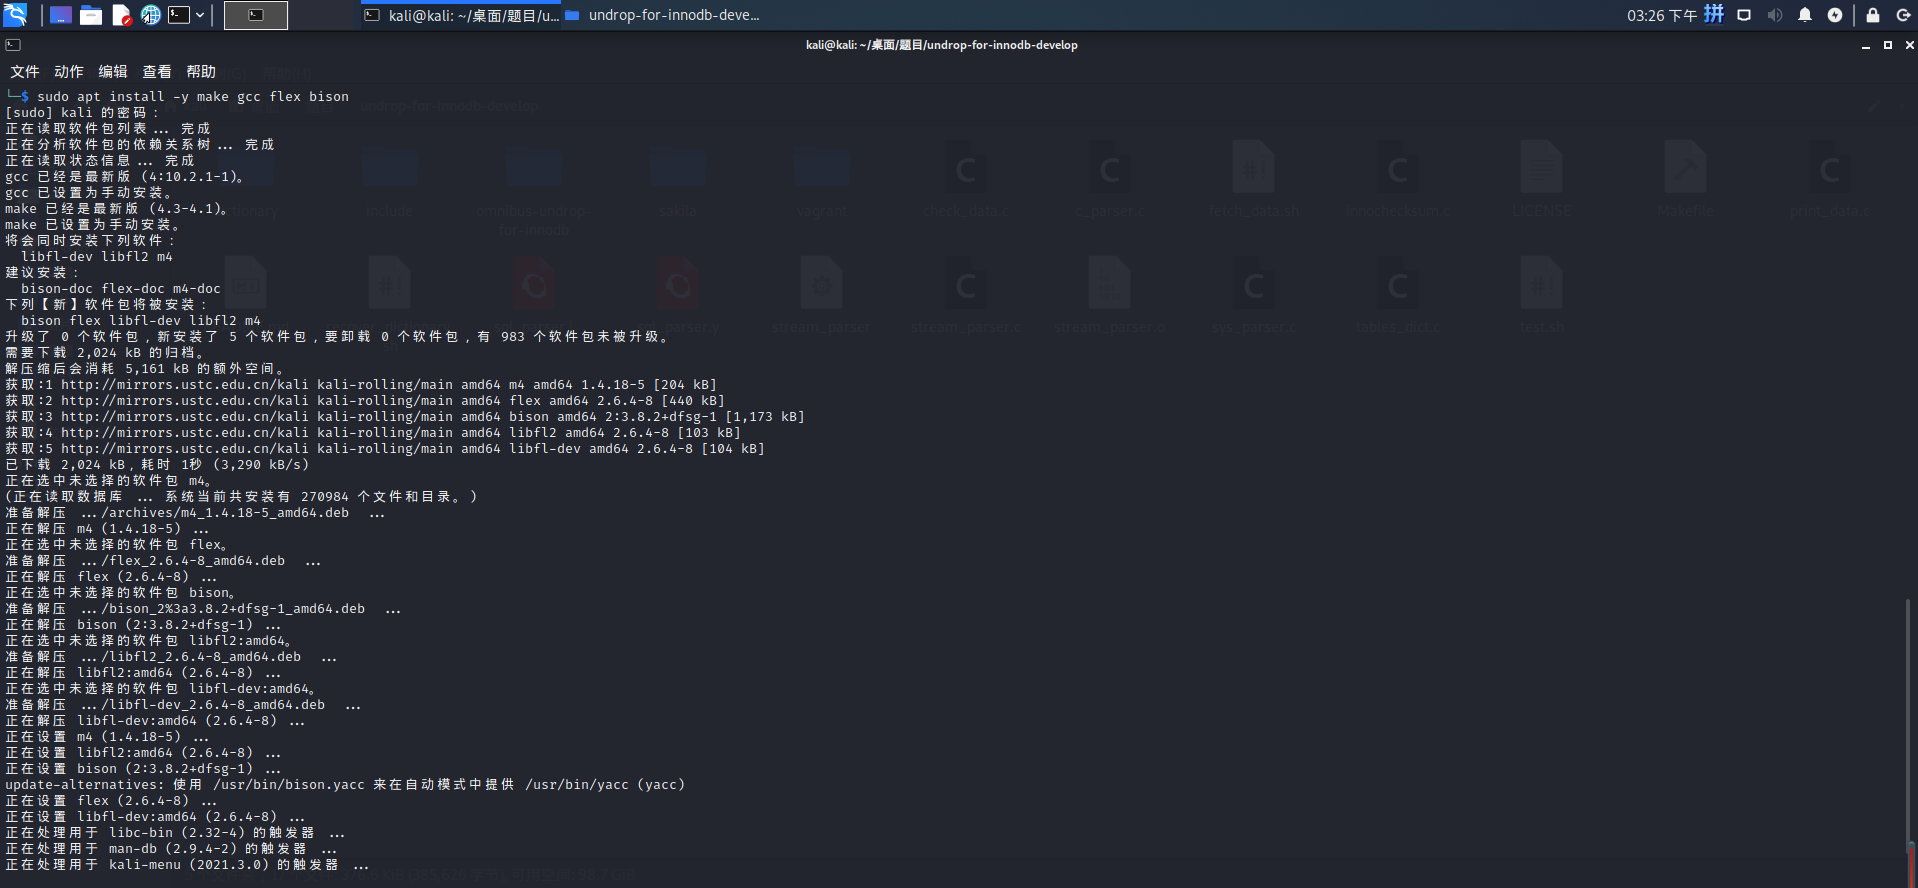Launch the web browser globe icon
The height and width of the screenshot is (888, 1918).
[150, 15]
